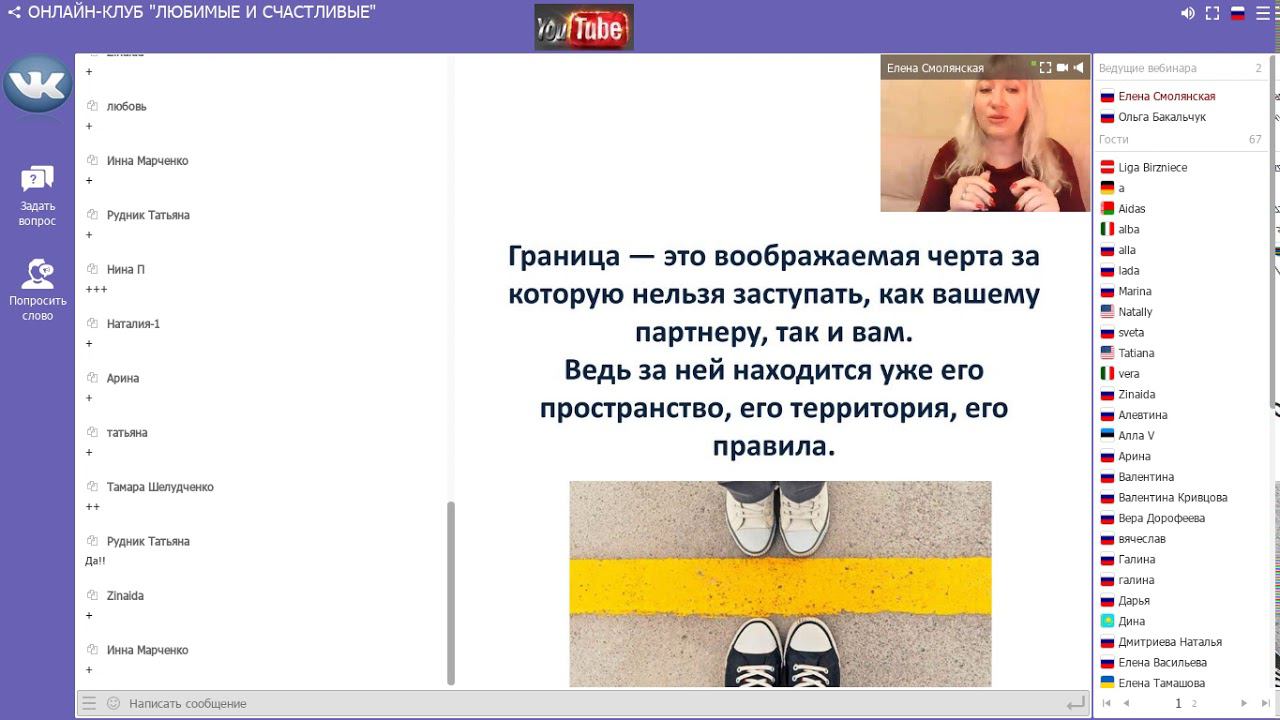
Task: Mute the webinar sound with the speaker icon
Action: 1187,13
